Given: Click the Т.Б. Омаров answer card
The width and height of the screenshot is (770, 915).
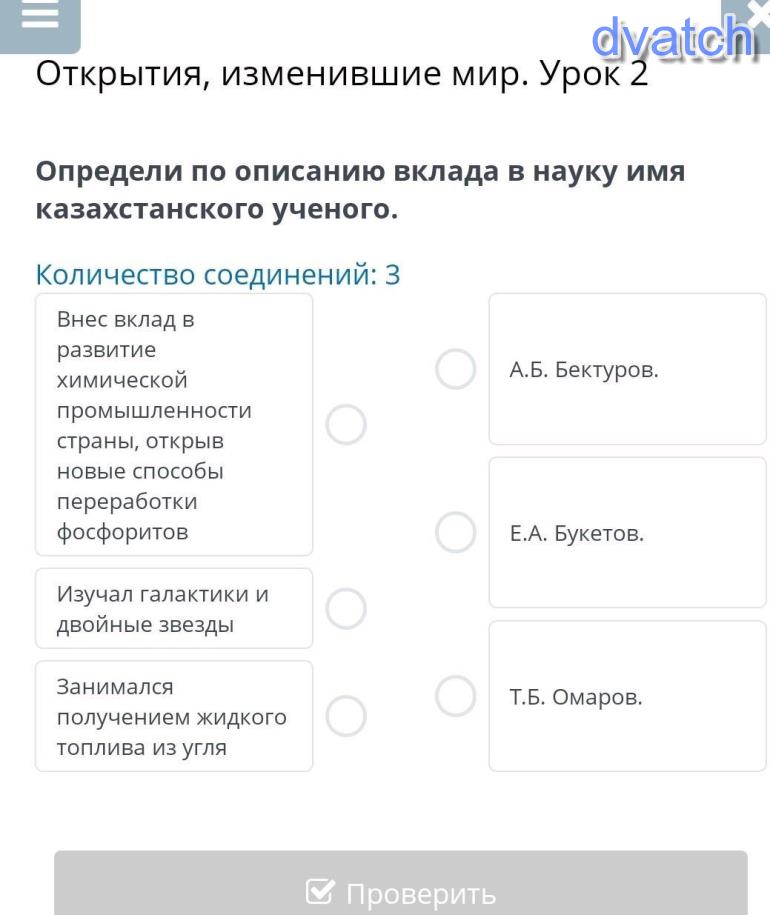Looking at the screenshot, I should pos(627,696).
